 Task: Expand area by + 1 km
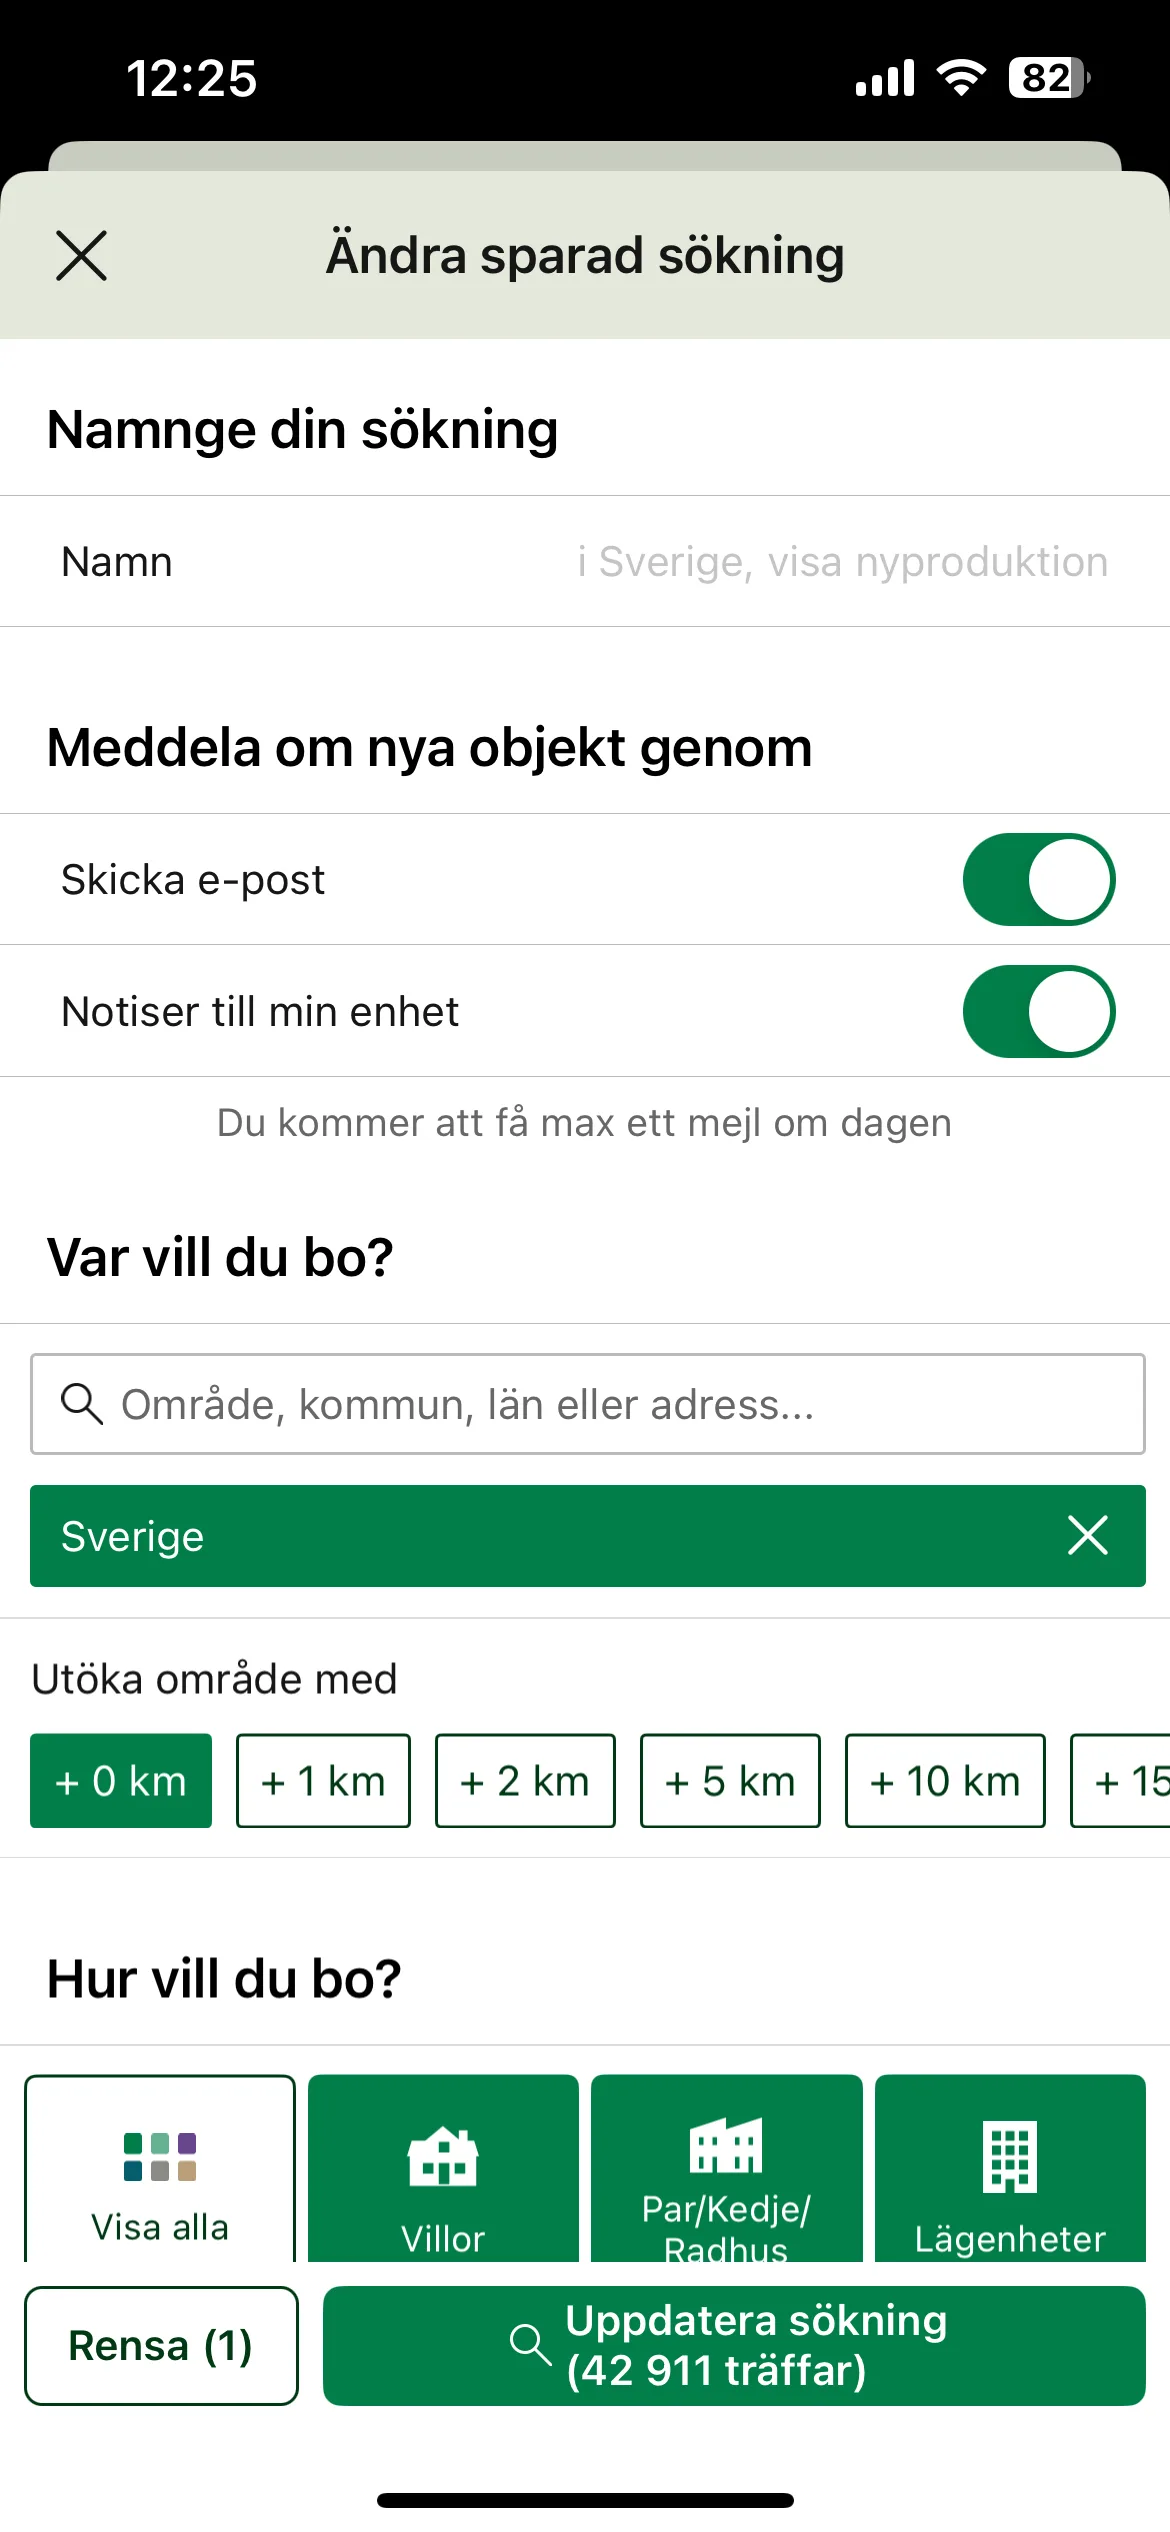pyautogui.click(x=323, y=1781)
